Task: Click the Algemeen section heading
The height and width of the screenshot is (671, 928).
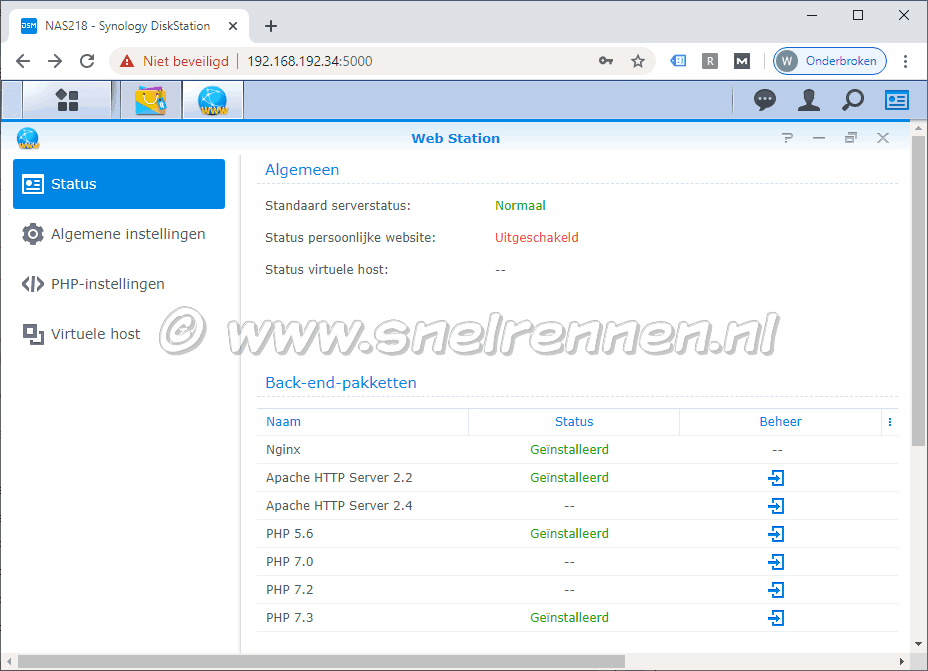Action: 302,170
